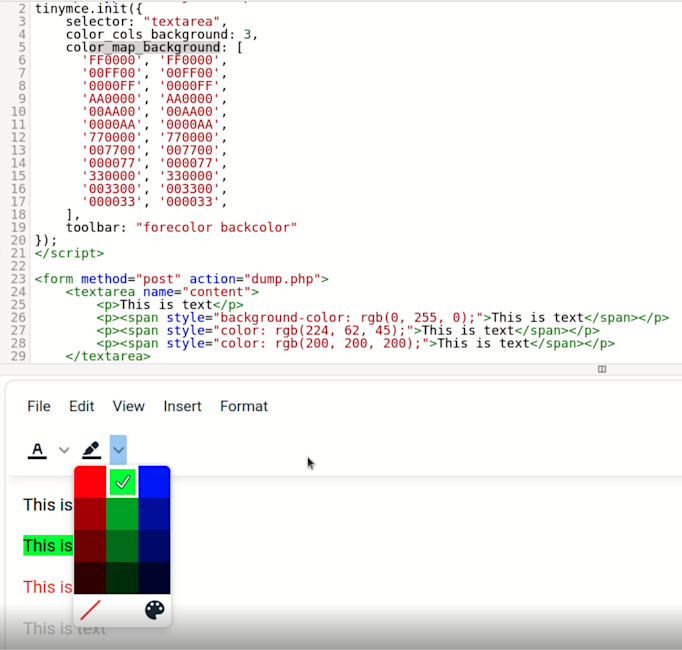Click the rgb(0, 255, 0) background-color line
The width and height of the screenshot is (682, 650).
point(383,318)
